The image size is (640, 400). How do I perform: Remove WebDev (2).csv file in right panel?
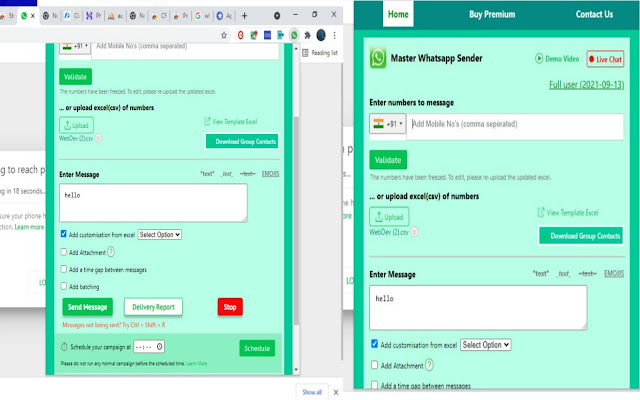414,232
